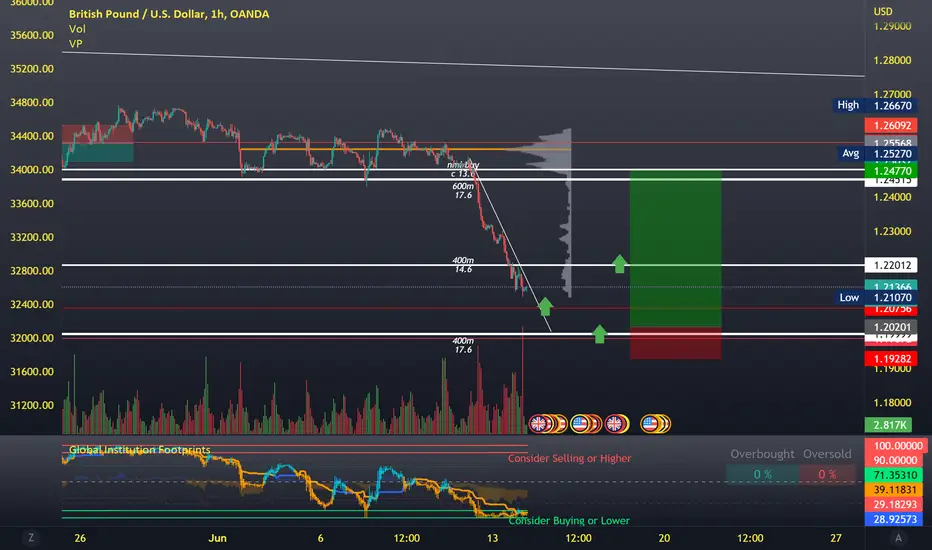The image size is (932, 550).
Task: Click the green 1.24770 price tag
Action: (x=891, y=171)
